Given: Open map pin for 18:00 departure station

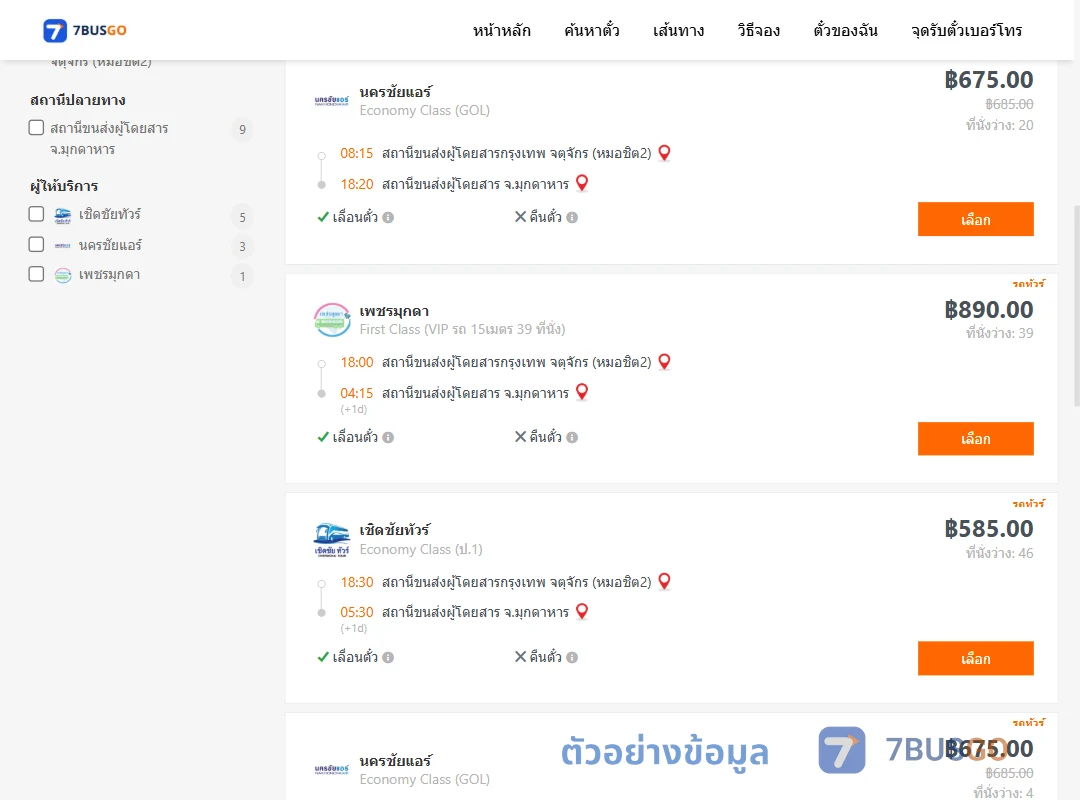Looking at the screenshot, I should [664, 362].
